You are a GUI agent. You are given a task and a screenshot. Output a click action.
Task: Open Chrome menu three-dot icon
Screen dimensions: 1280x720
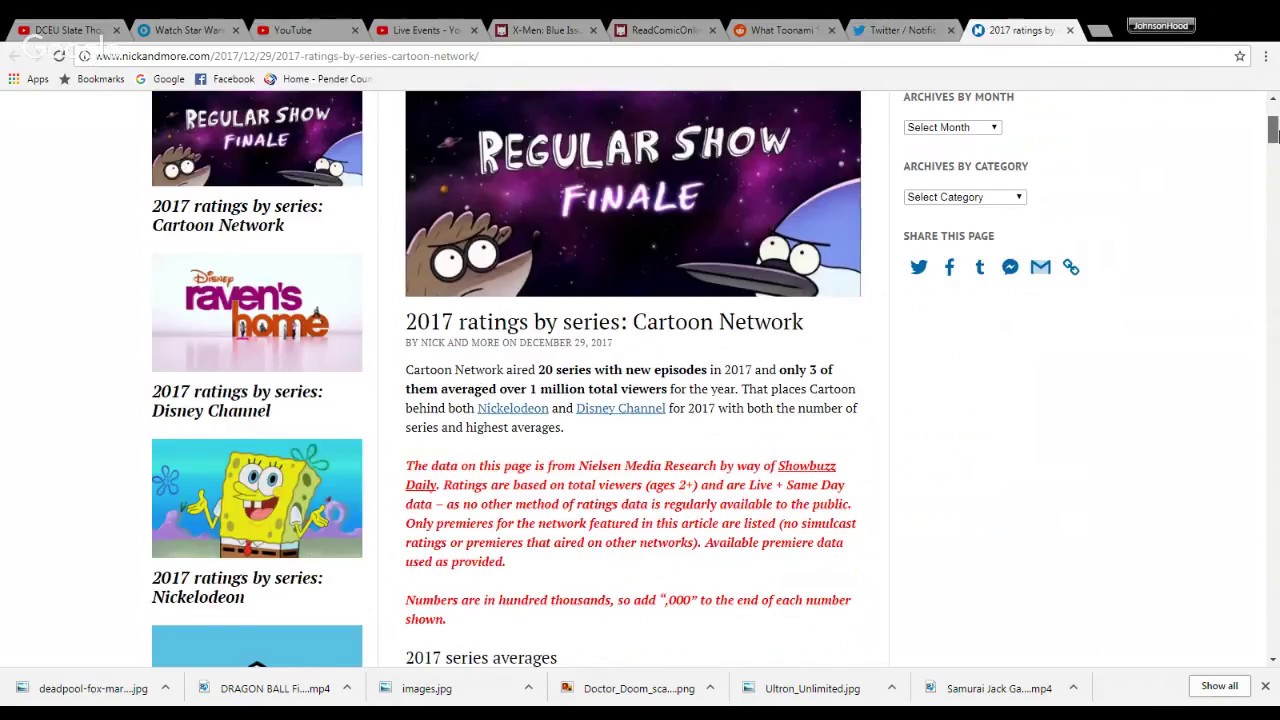tap(1266, 56)
